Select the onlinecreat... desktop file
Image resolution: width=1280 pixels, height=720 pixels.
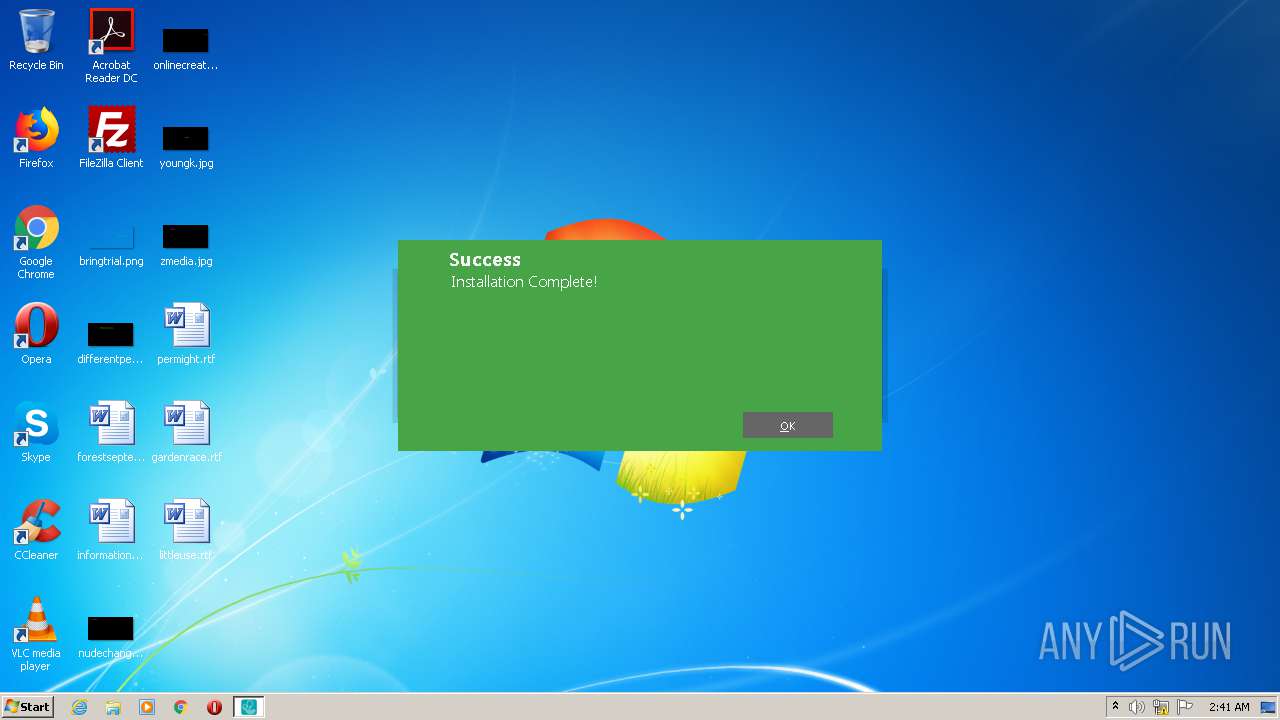coord(185,48)
